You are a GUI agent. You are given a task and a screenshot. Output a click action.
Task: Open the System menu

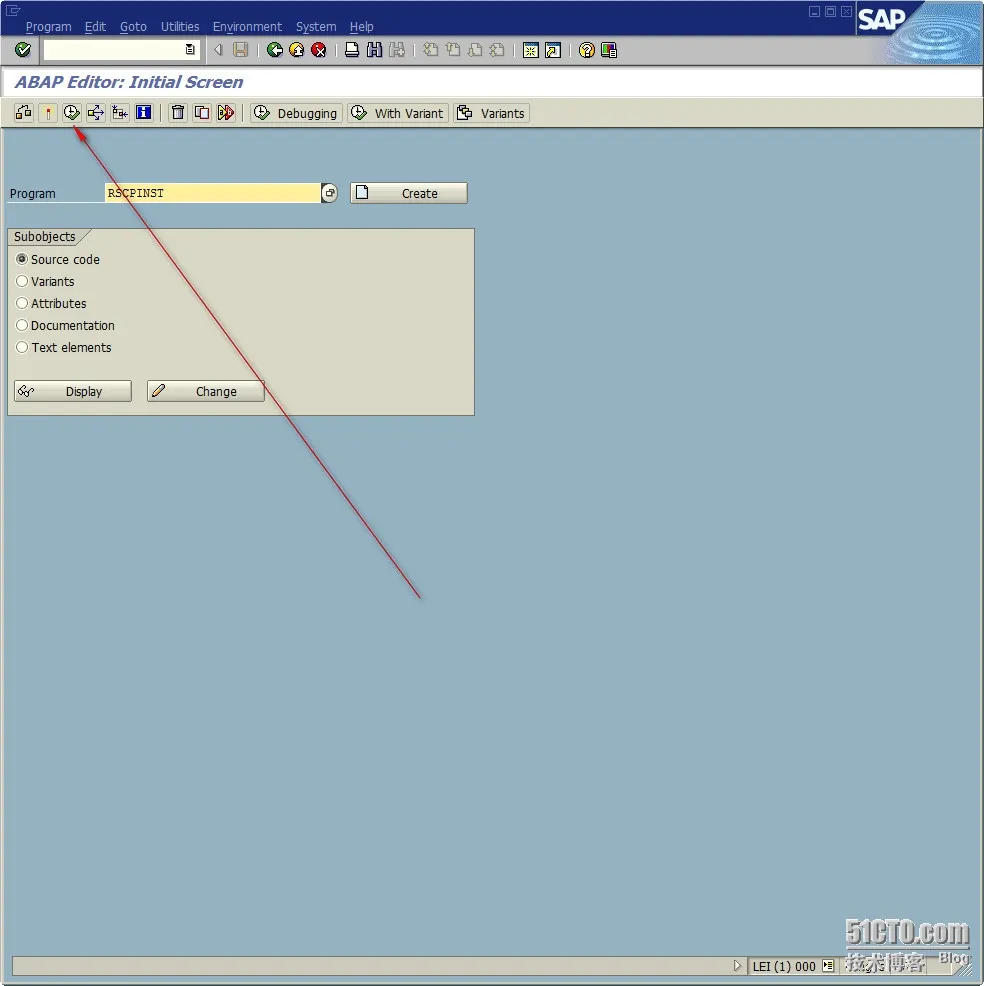[x=316, y=26]
